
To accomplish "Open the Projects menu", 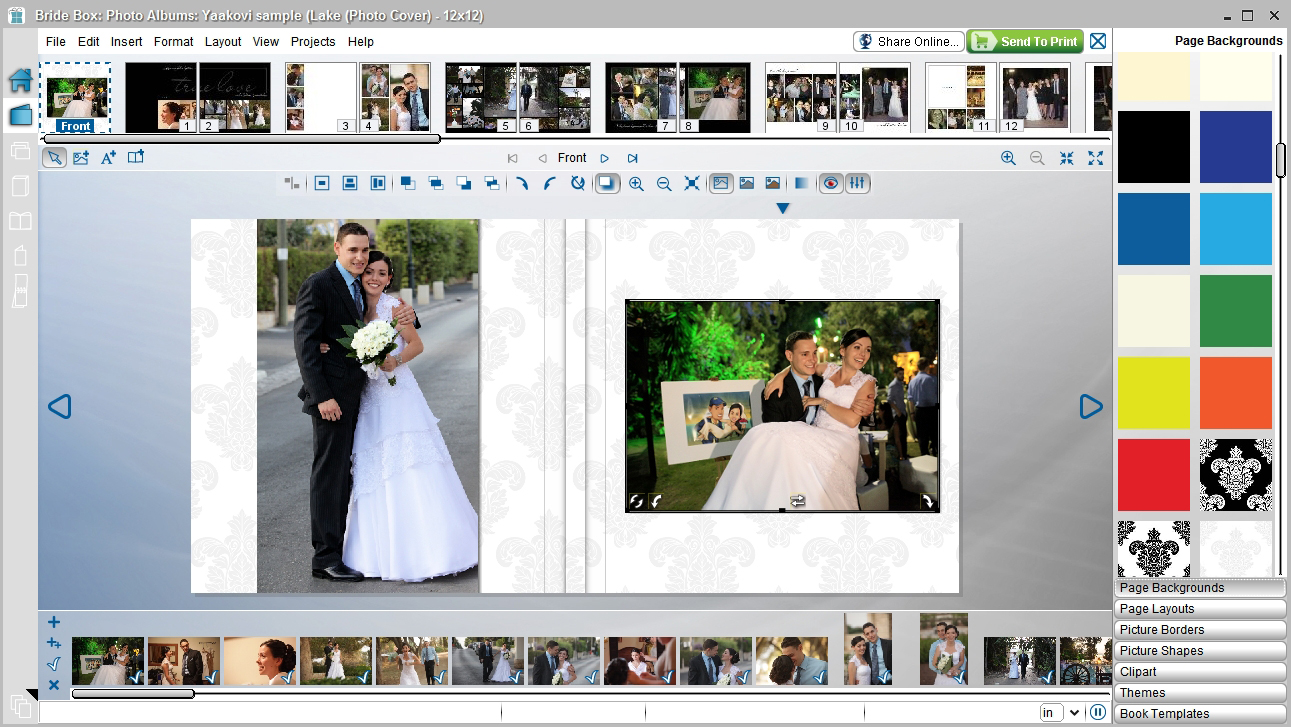I will point(313,42).
